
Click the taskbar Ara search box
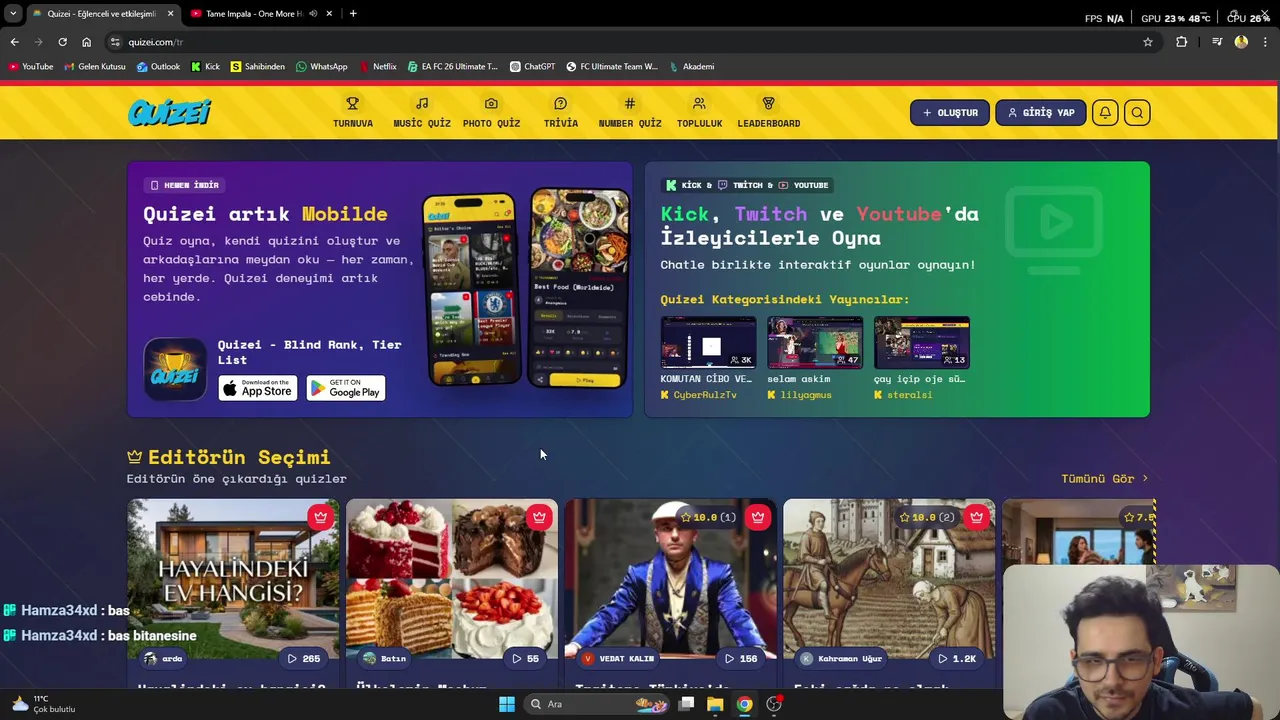598,704
